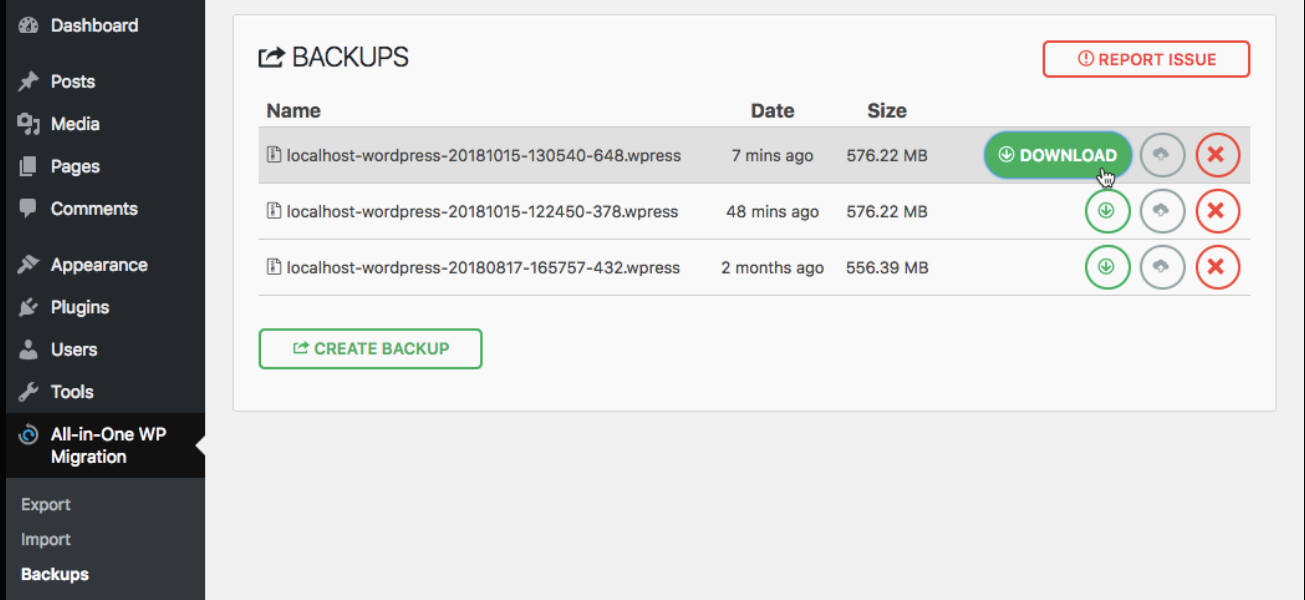Click the green DOWNLOAD button for backup 130540-648
Image resolution: width=1305 pixels, height=600 pixels.
[x=1058, y=155]
